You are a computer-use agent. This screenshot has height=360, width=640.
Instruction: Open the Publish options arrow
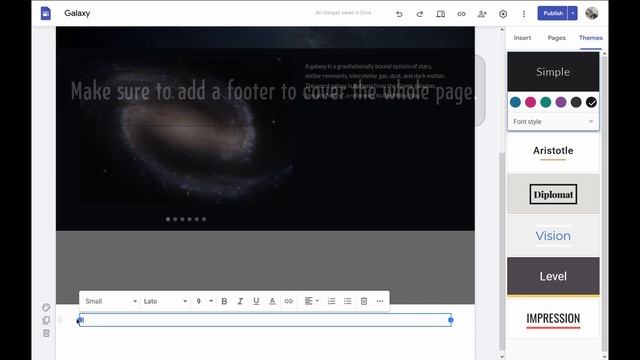pos(573,13)
